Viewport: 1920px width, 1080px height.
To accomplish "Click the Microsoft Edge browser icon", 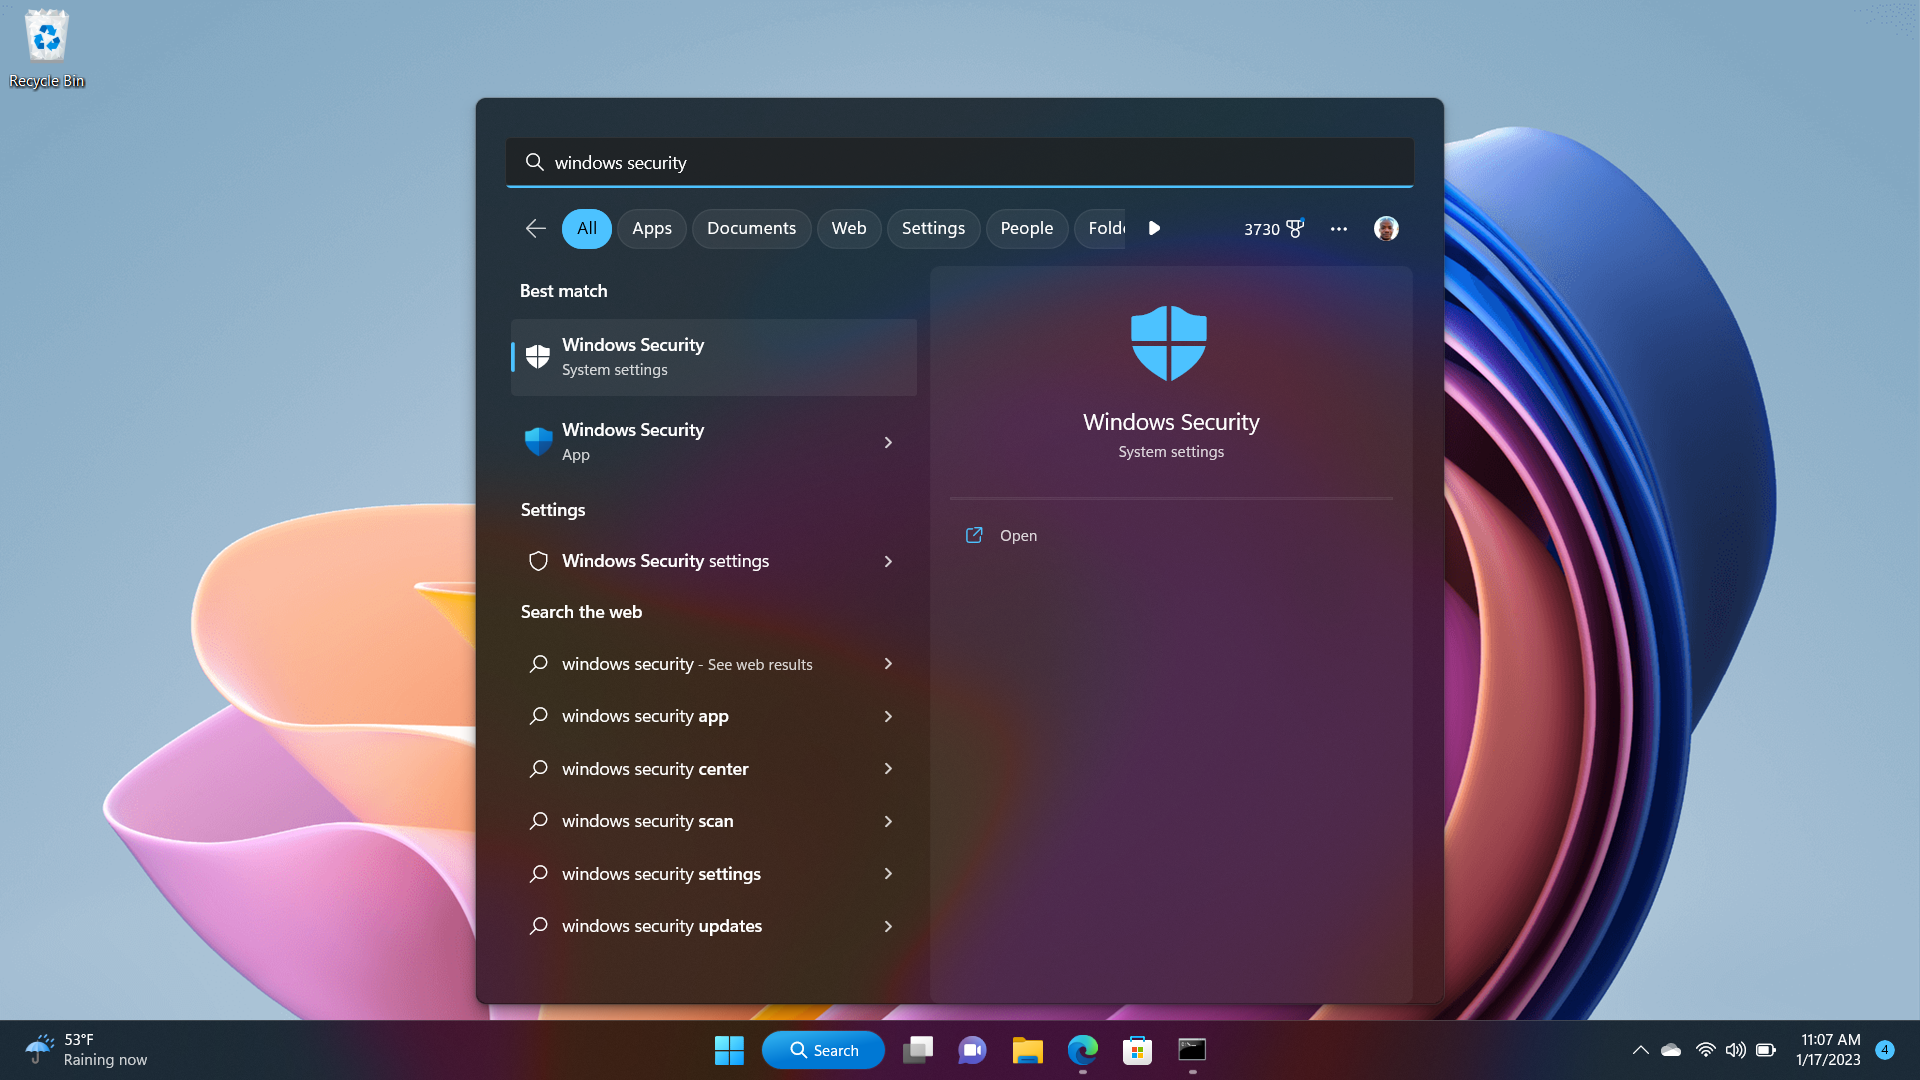I will pos(1081,1050).
